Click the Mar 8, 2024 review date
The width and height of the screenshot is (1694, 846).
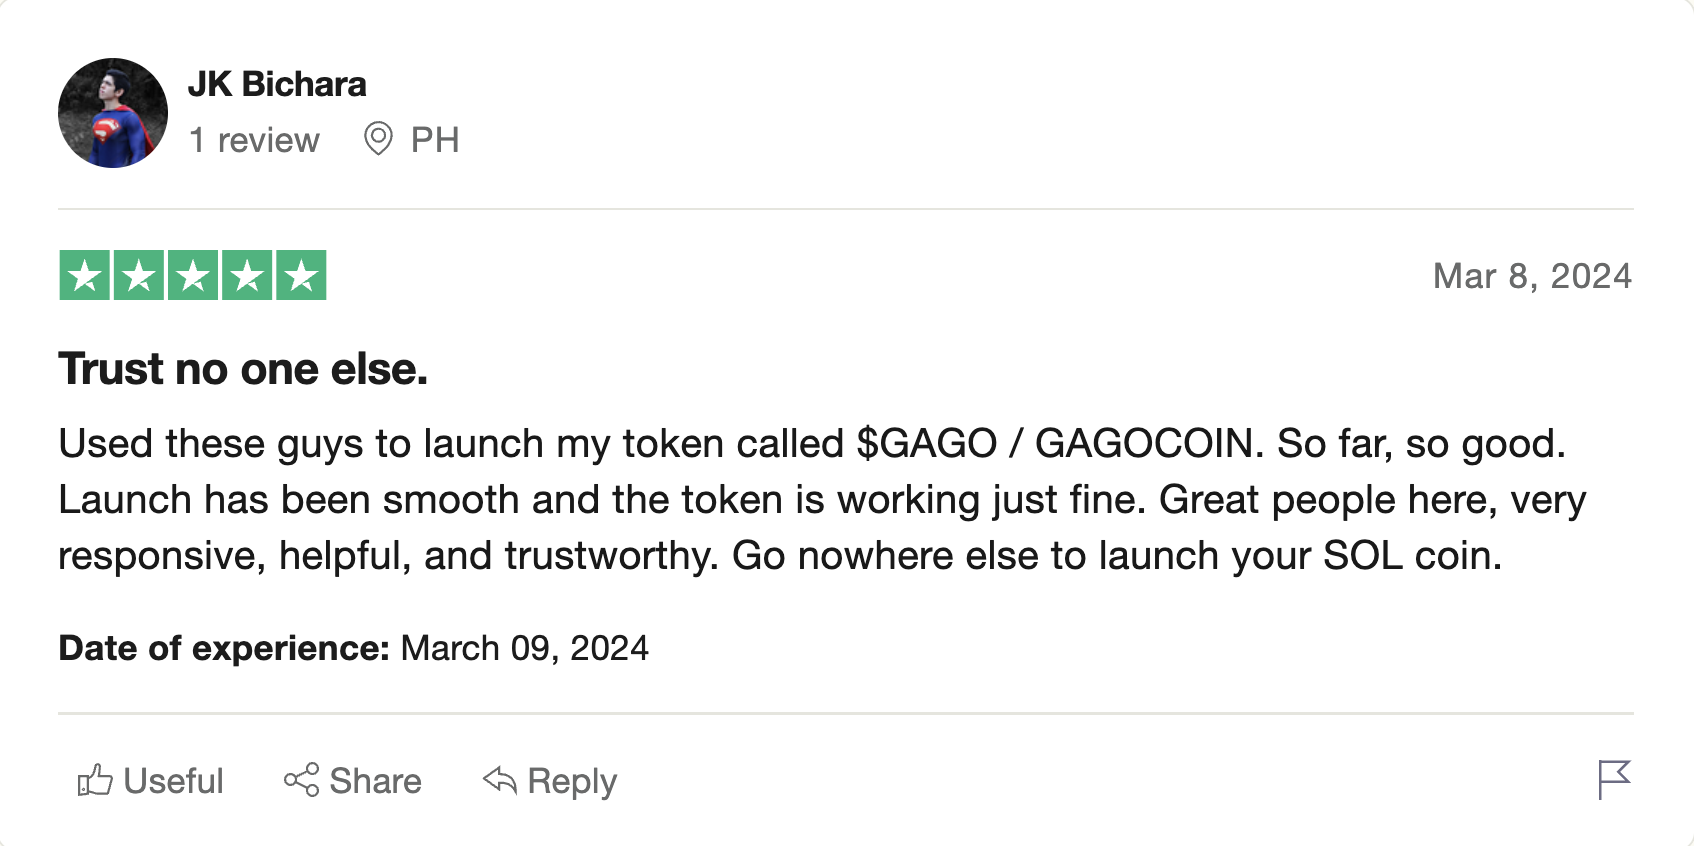(1531, 276)
